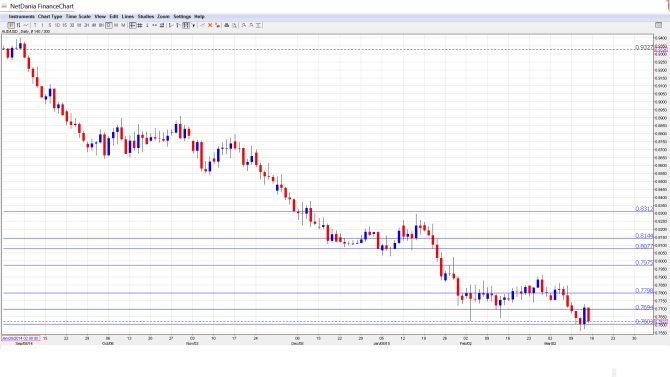Click the last toolbar icon after text icons

(x=259, y=25)
